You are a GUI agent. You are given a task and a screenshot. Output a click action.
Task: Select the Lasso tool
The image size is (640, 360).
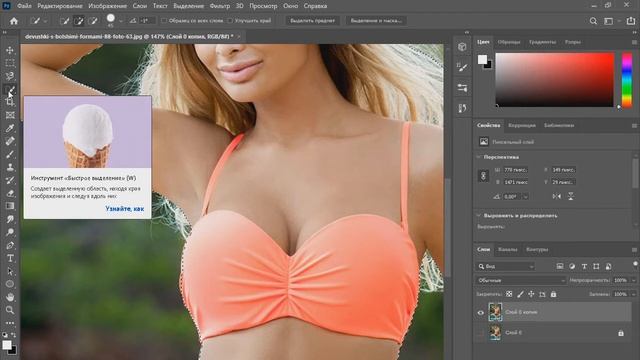[x=10, y=76]
